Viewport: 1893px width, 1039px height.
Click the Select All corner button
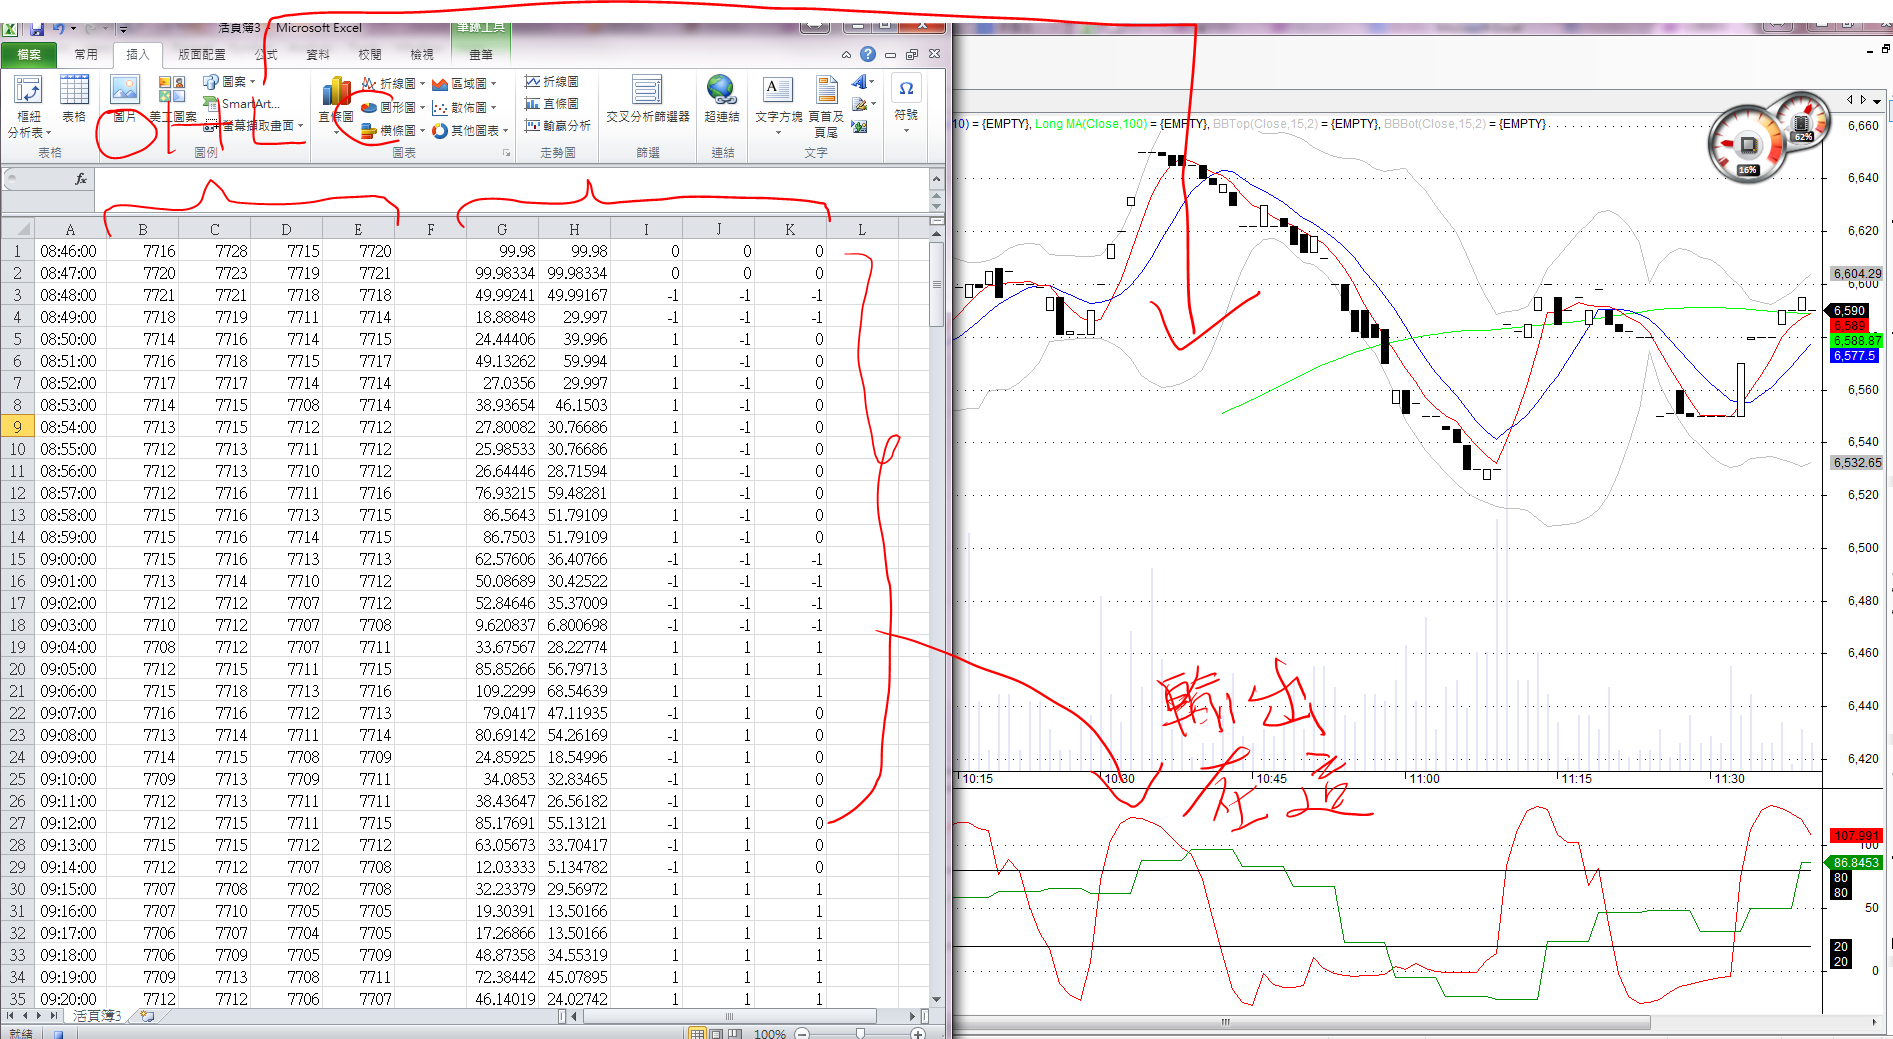(17, 229)
